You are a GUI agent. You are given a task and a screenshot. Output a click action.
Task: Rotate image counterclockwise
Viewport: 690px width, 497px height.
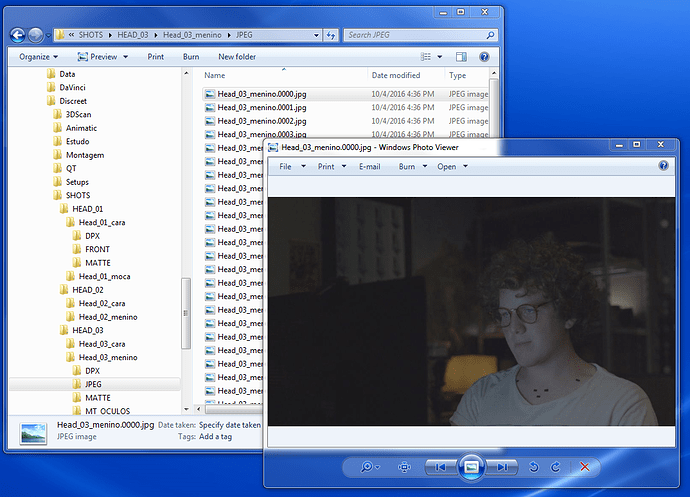pyautogui.click(x=533, y=467)
